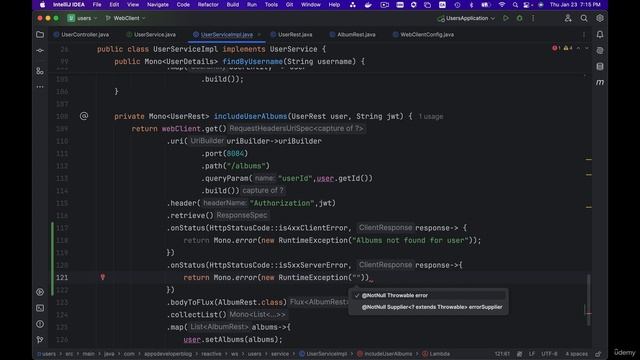Switch to AlbumRest.java tab
Image resolution: width=640 pixels, height=360 pixels.
[x=352, y=35]
